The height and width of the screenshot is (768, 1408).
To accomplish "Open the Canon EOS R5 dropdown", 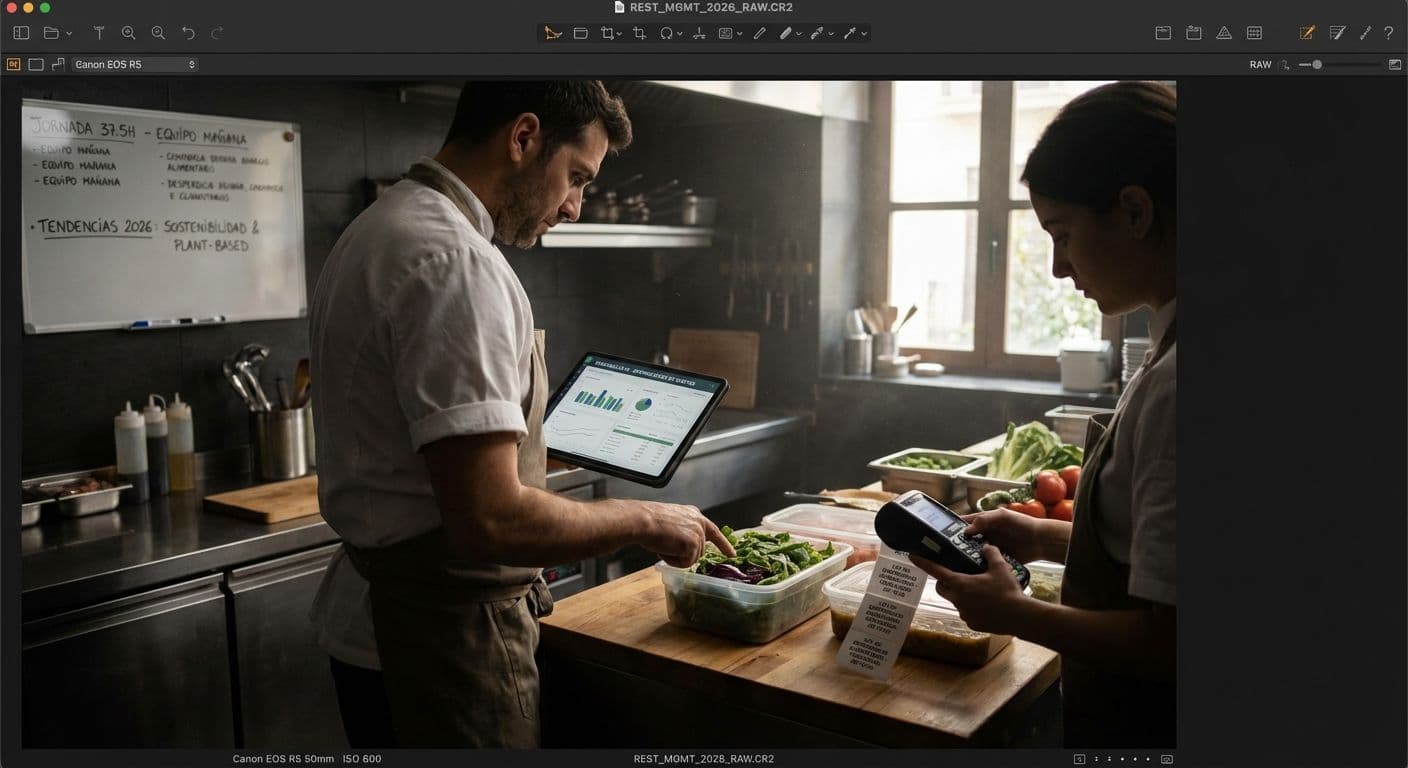I will tap(135, 64).
